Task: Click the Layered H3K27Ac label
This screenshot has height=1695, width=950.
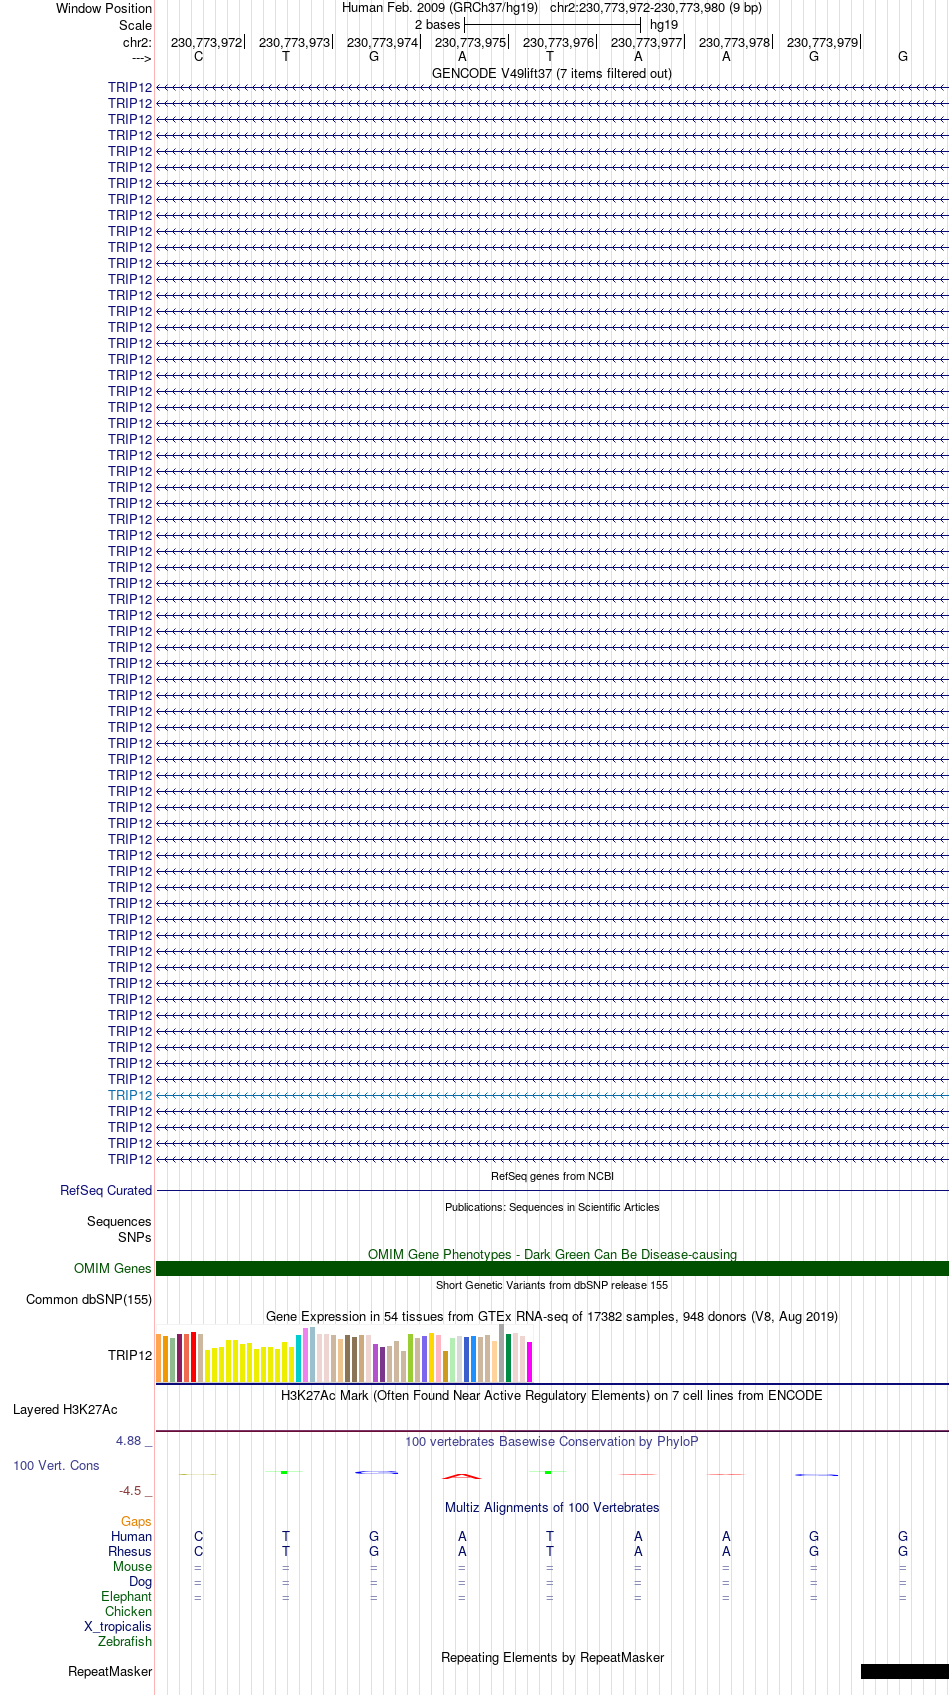Action: click(x=65, y=1409)
